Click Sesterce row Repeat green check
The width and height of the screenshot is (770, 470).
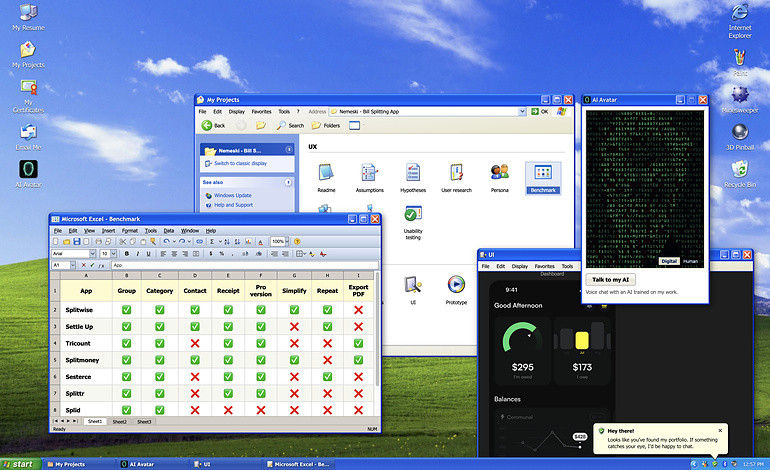click(328, 377)
